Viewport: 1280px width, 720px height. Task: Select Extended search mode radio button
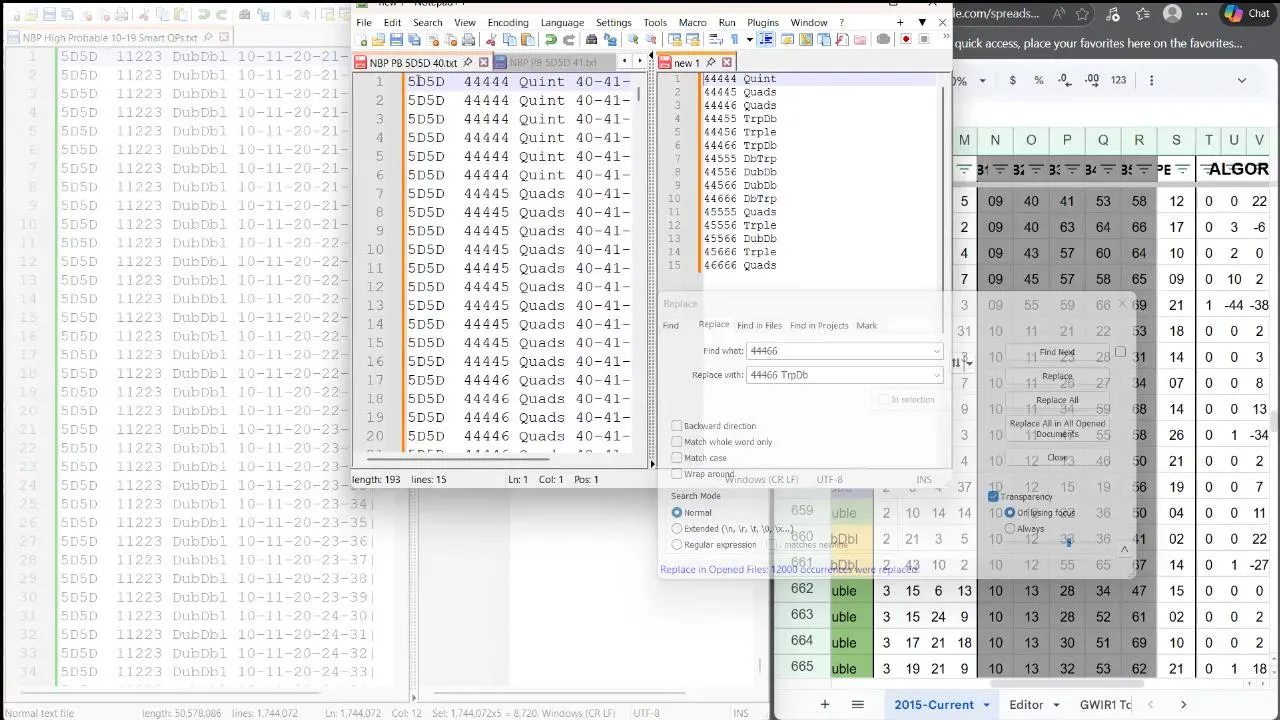click(x=677, y=529)
